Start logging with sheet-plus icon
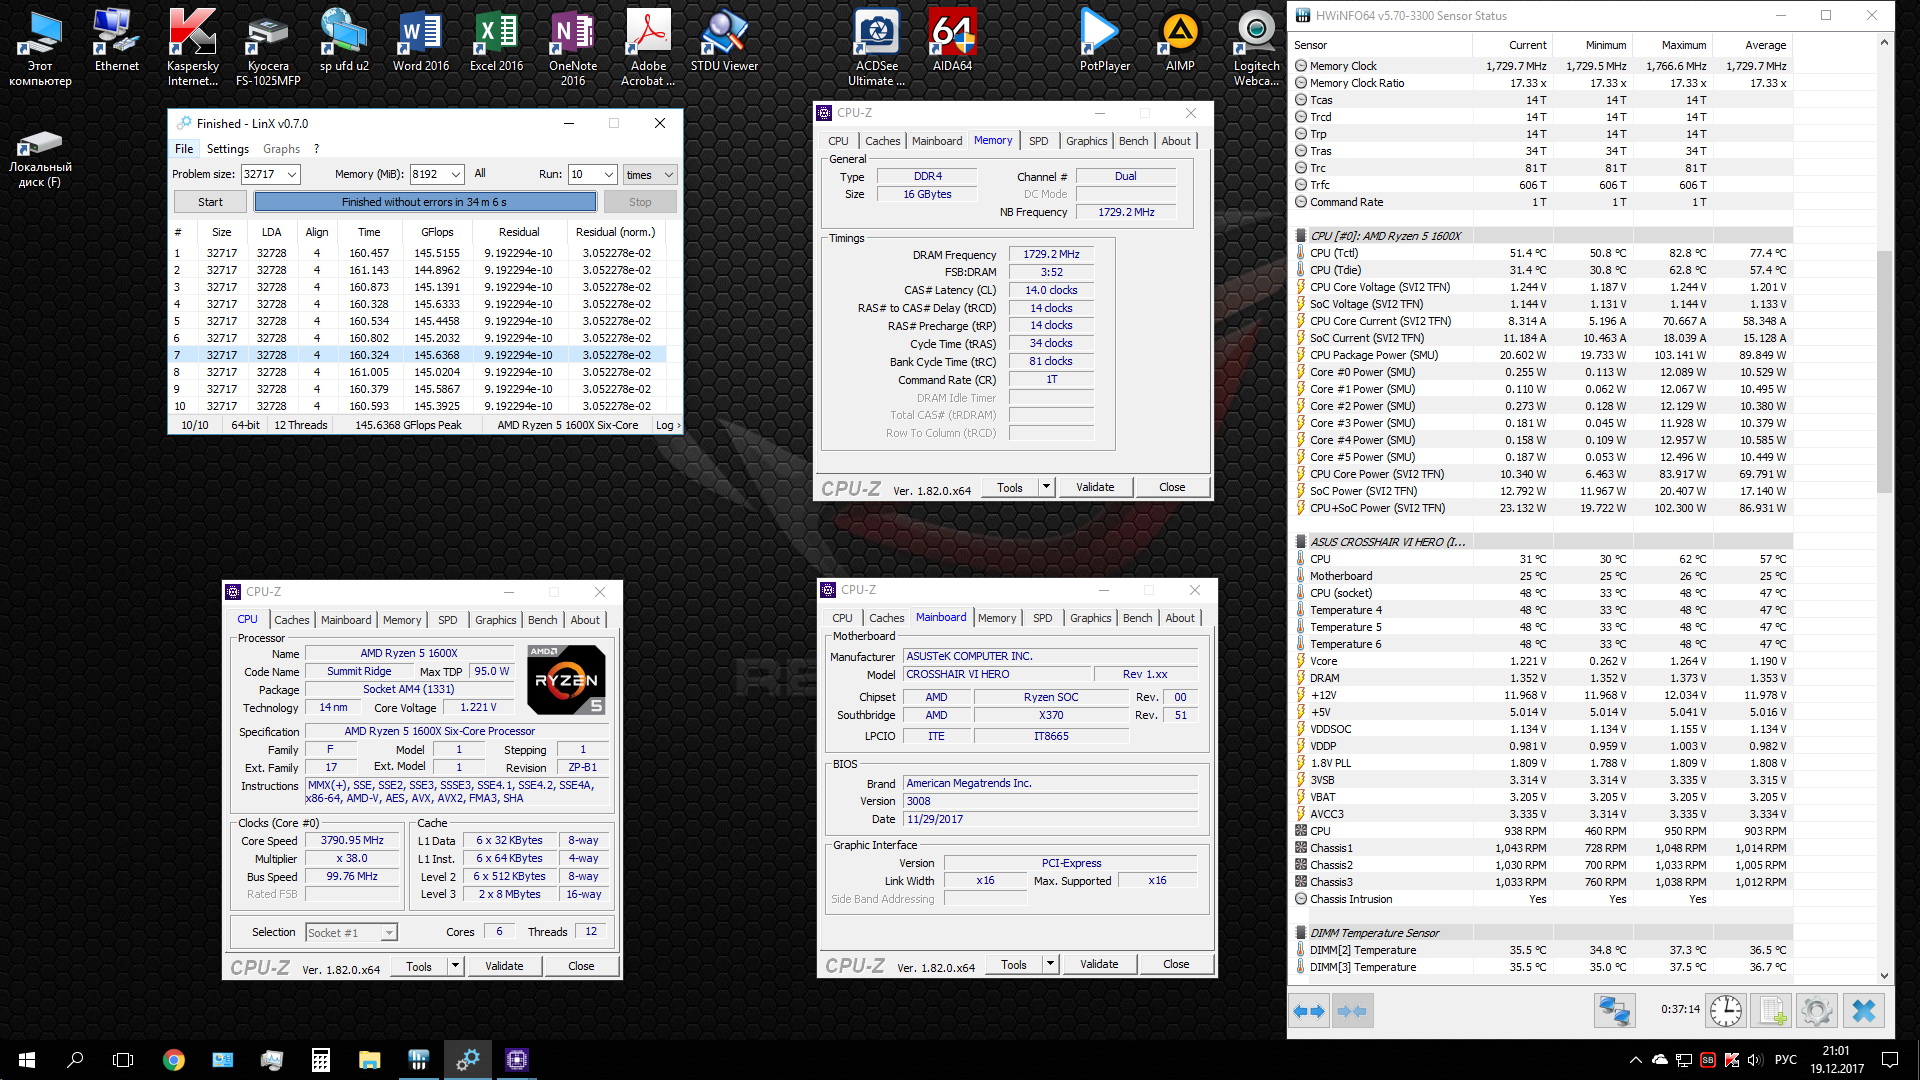 1772,1011
